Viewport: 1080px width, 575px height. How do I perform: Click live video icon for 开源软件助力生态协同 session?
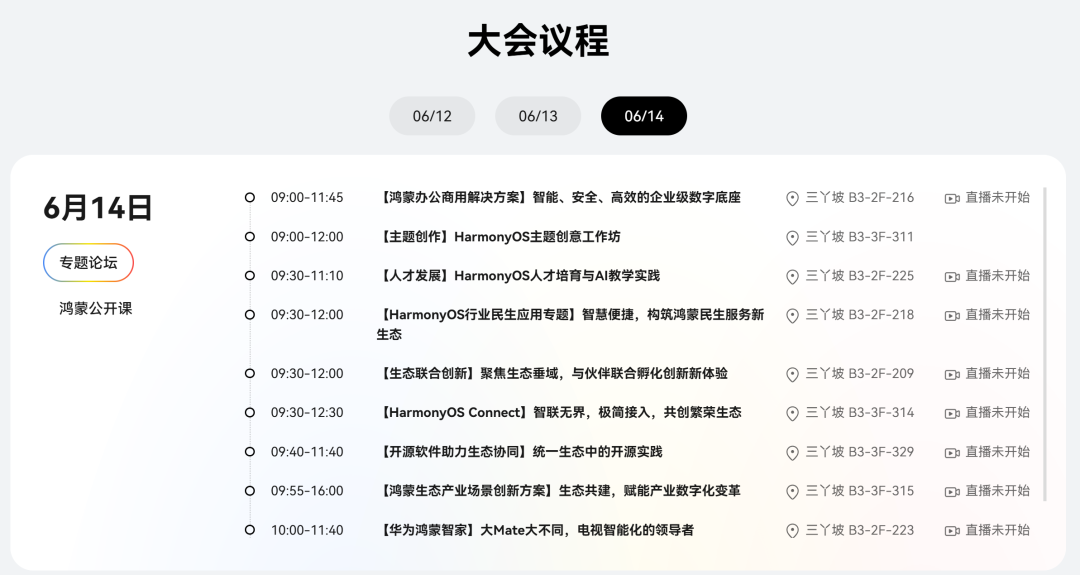click(952, 452)
